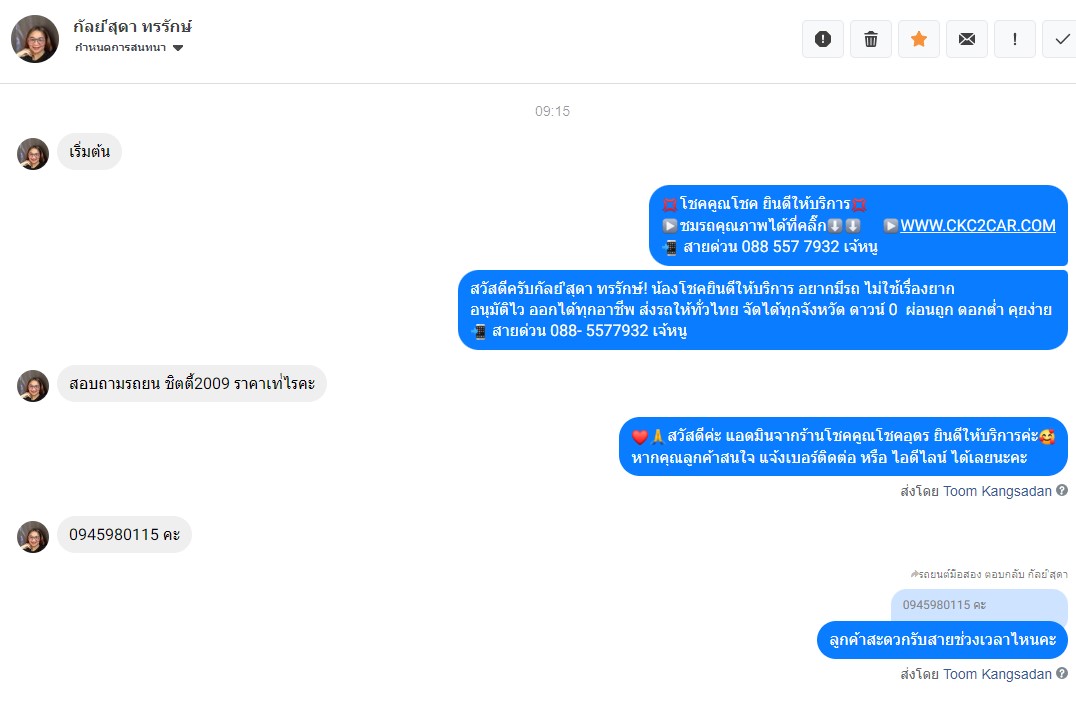Click the contact name กัลย์สุดา ทรรักษ์

(132, 27)
